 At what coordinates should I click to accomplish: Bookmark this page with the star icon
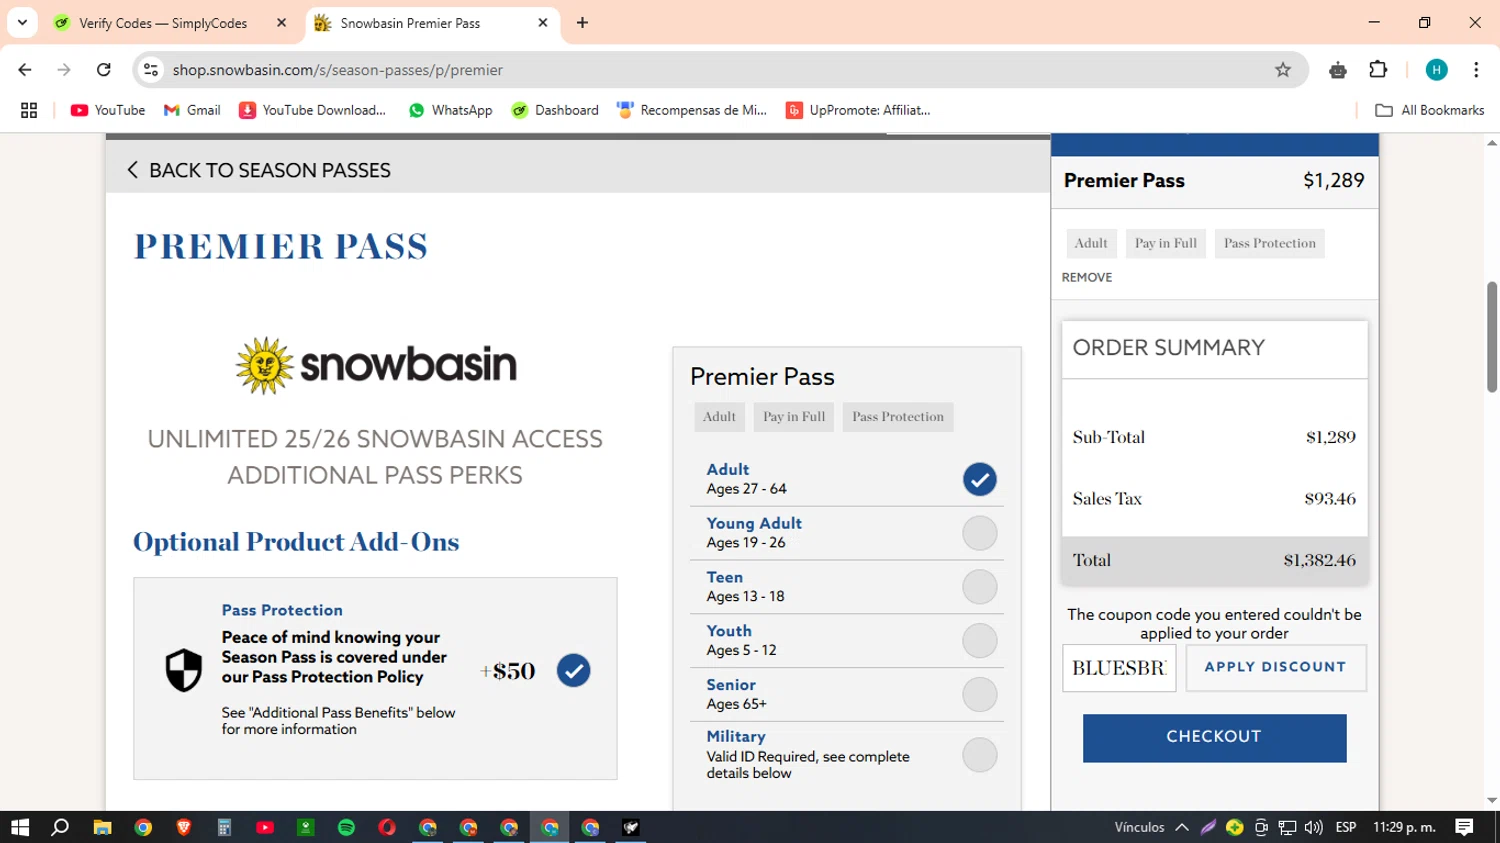[x=1283, y=70]
